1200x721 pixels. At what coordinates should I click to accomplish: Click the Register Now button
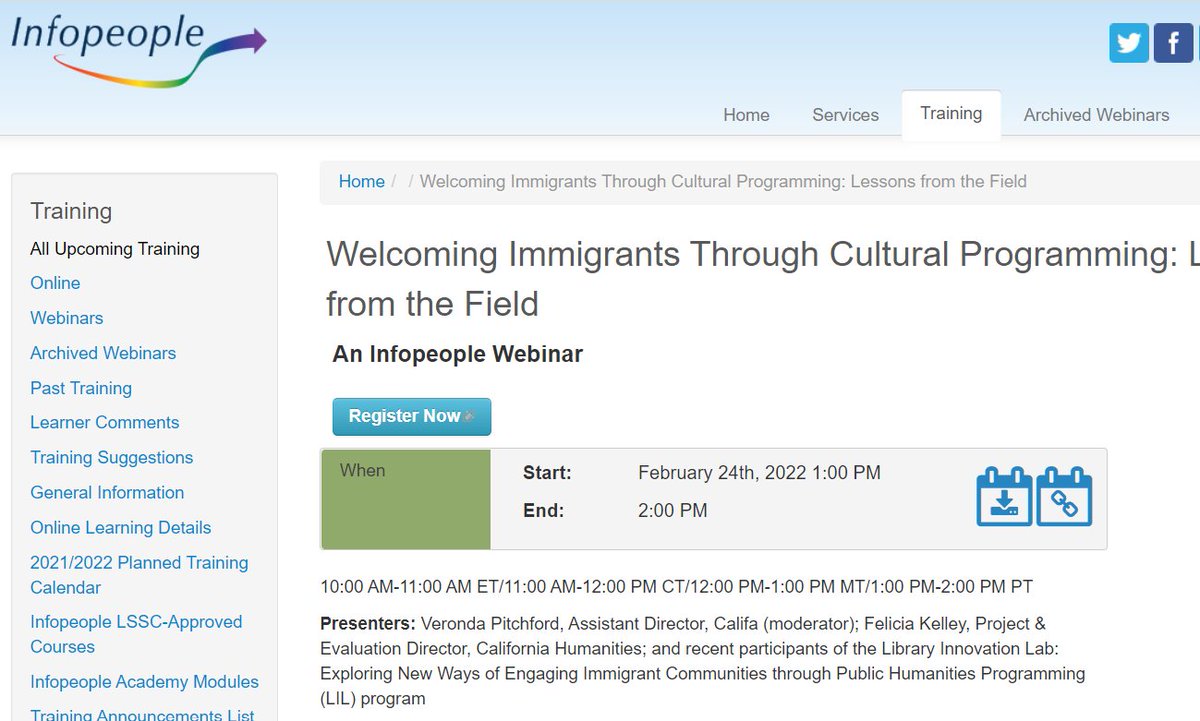pyautogui.click(x=411, y=416)
